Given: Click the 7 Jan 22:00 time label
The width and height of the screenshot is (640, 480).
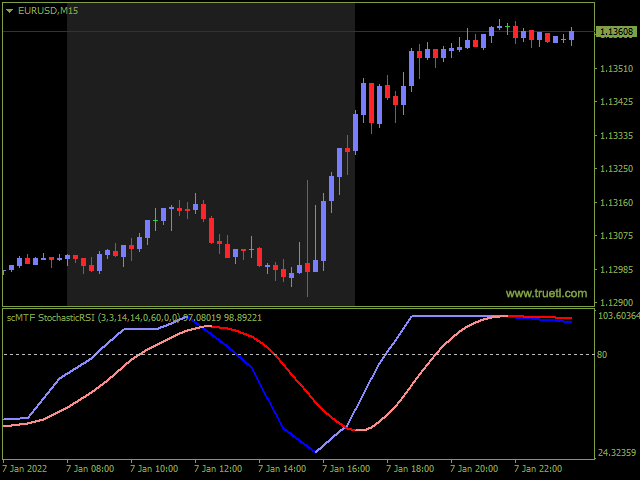Looking at the screenshot, I should pyautogui.click(x=538, y=469).
